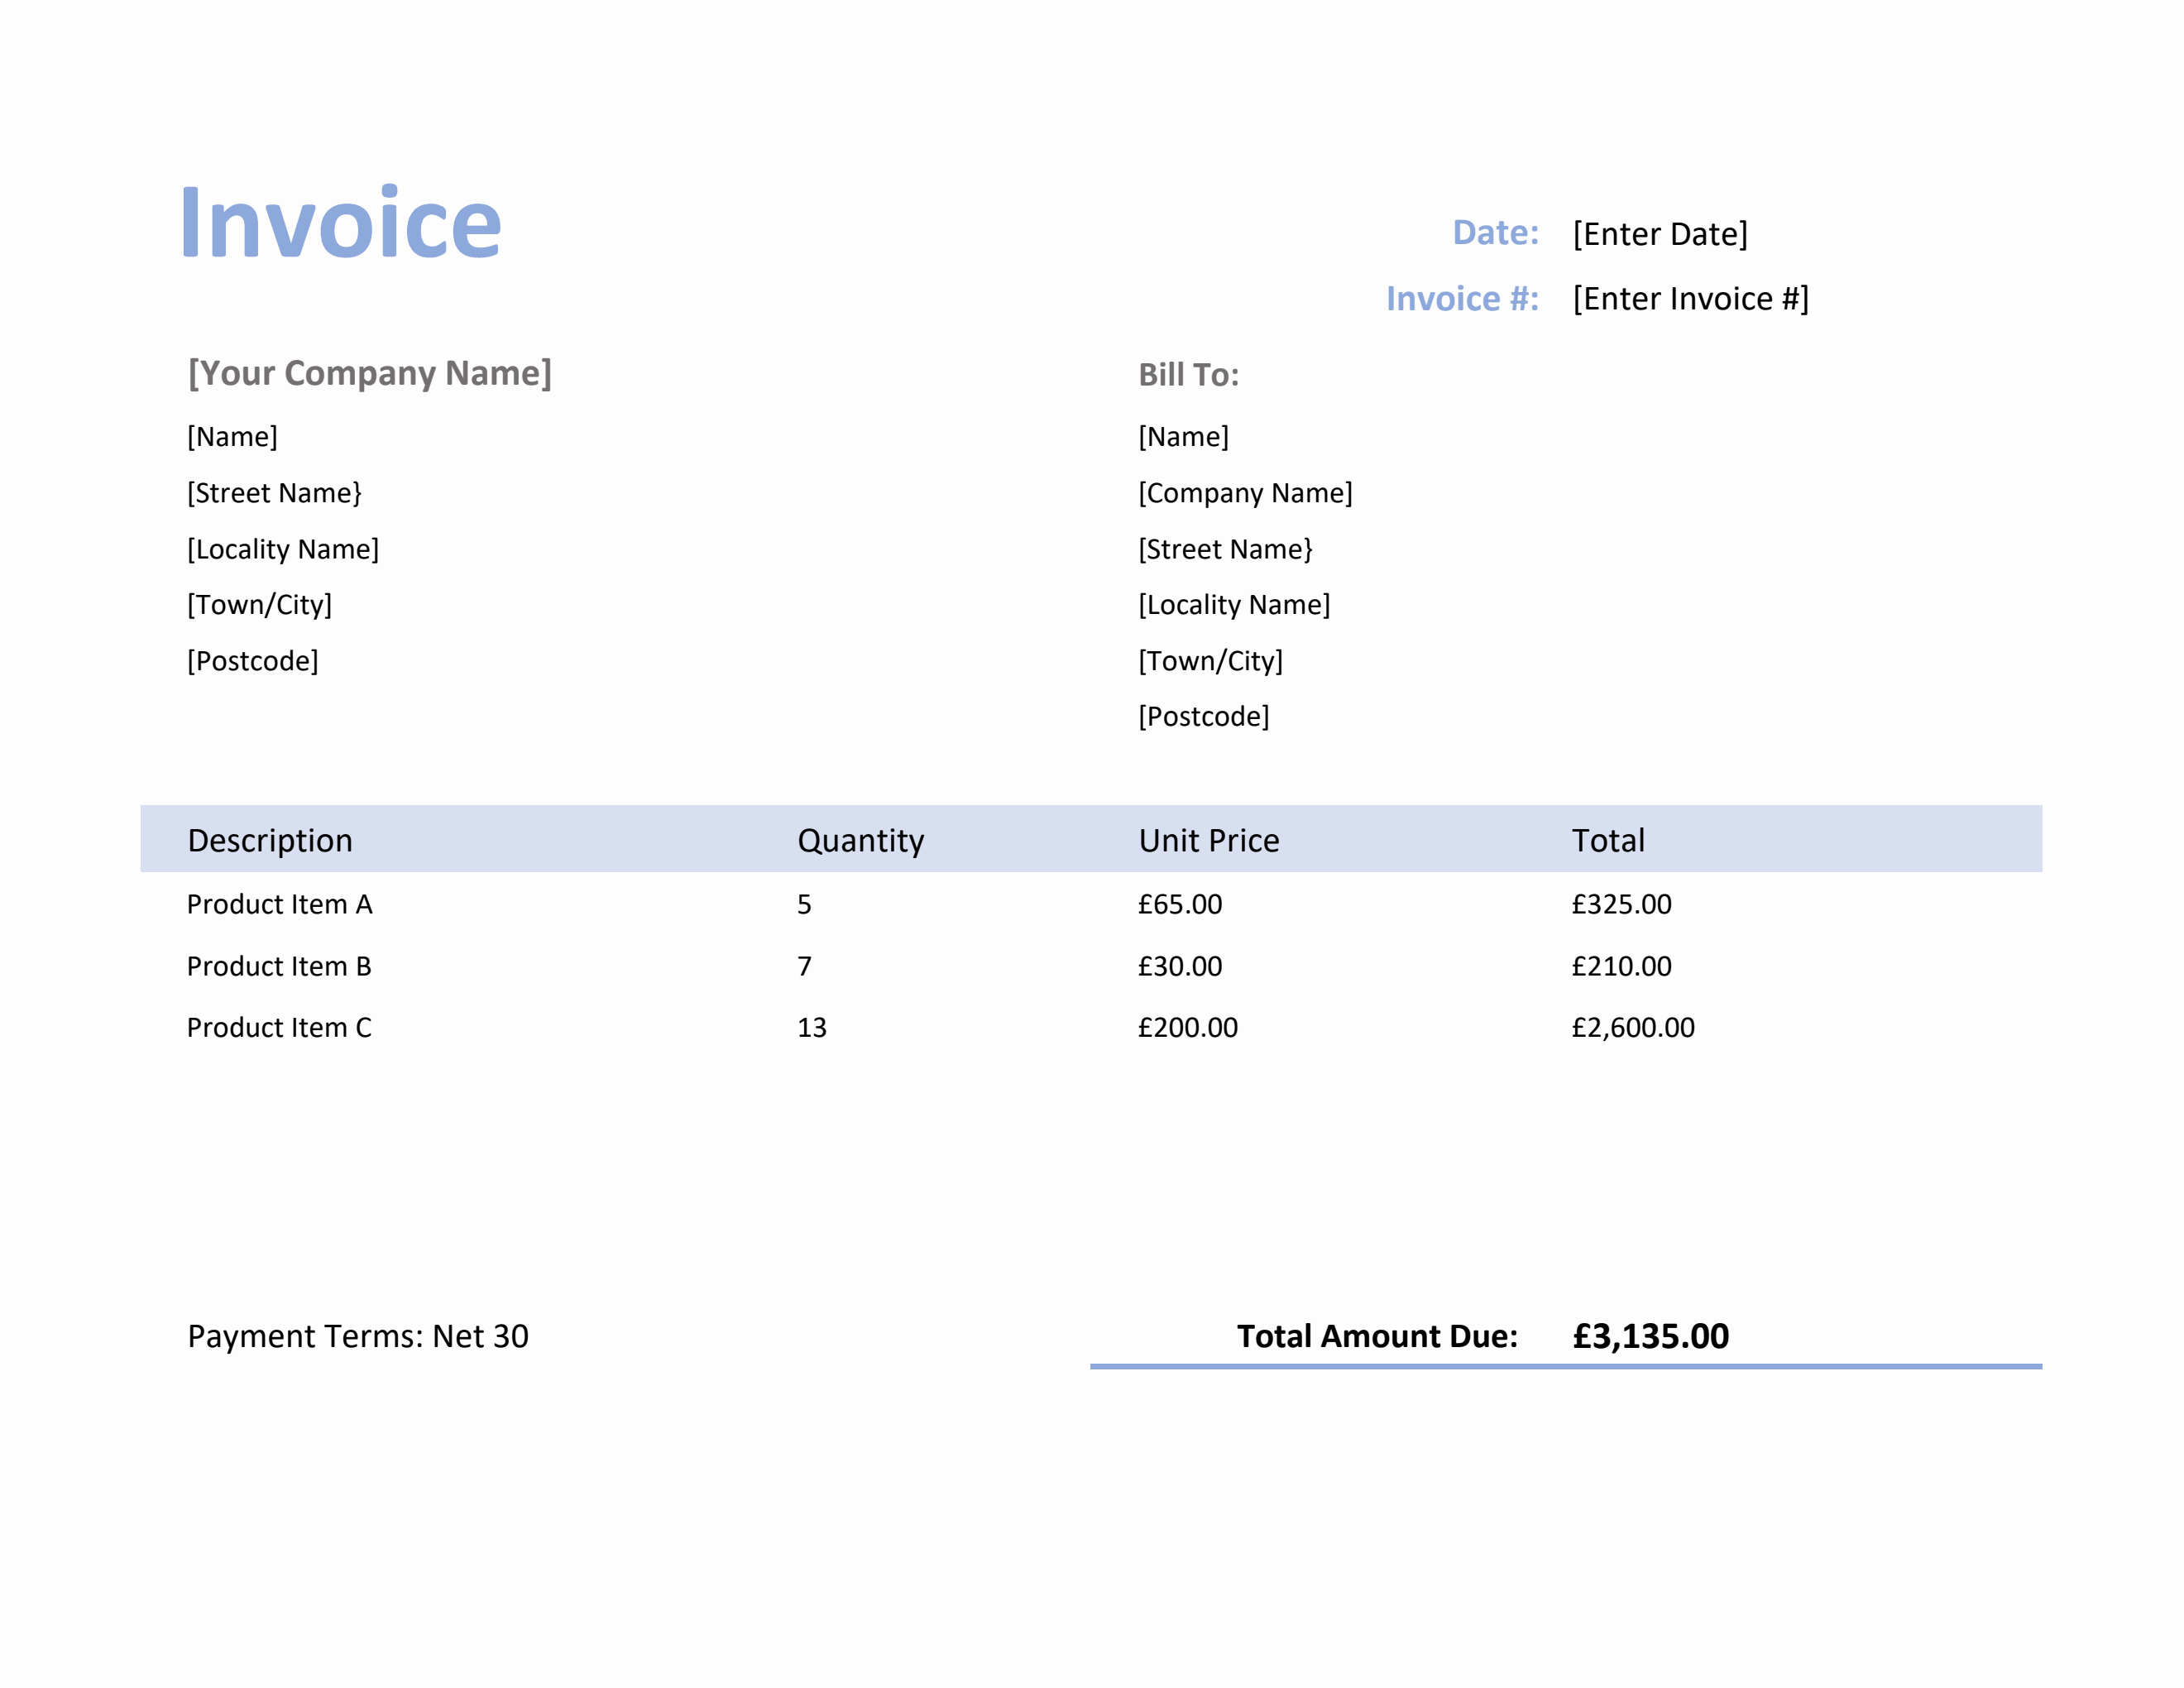Screen dimensions: 2184x1688
Task: Click the Quantity column header
Action: click(860, 840)
